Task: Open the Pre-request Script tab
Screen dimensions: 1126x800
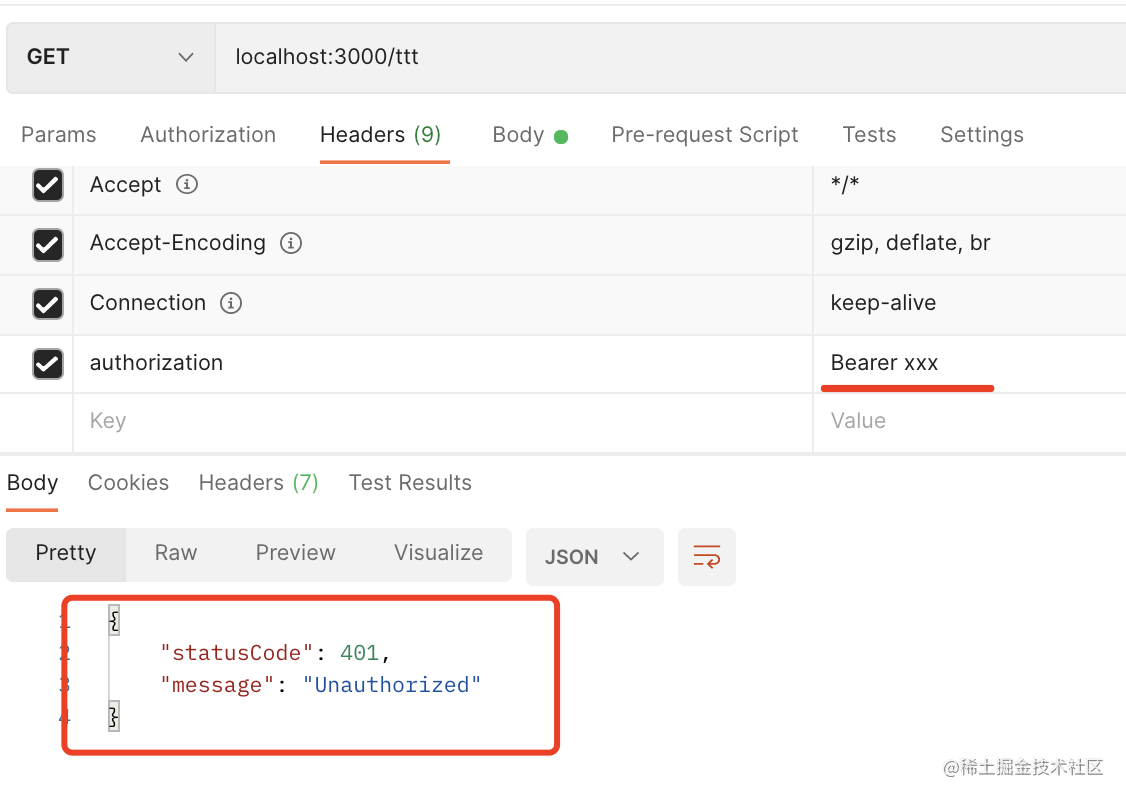Action: click(705, 135)
